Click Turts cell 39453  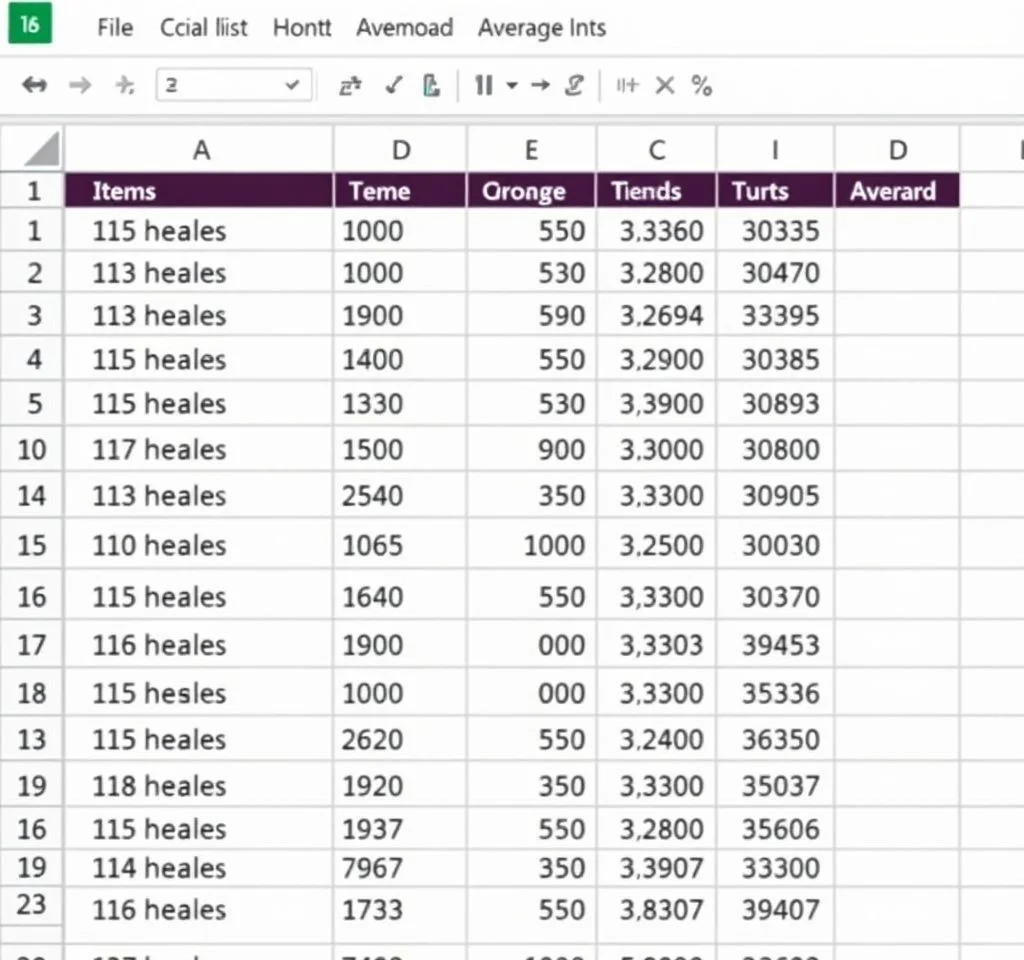point(775,645)
